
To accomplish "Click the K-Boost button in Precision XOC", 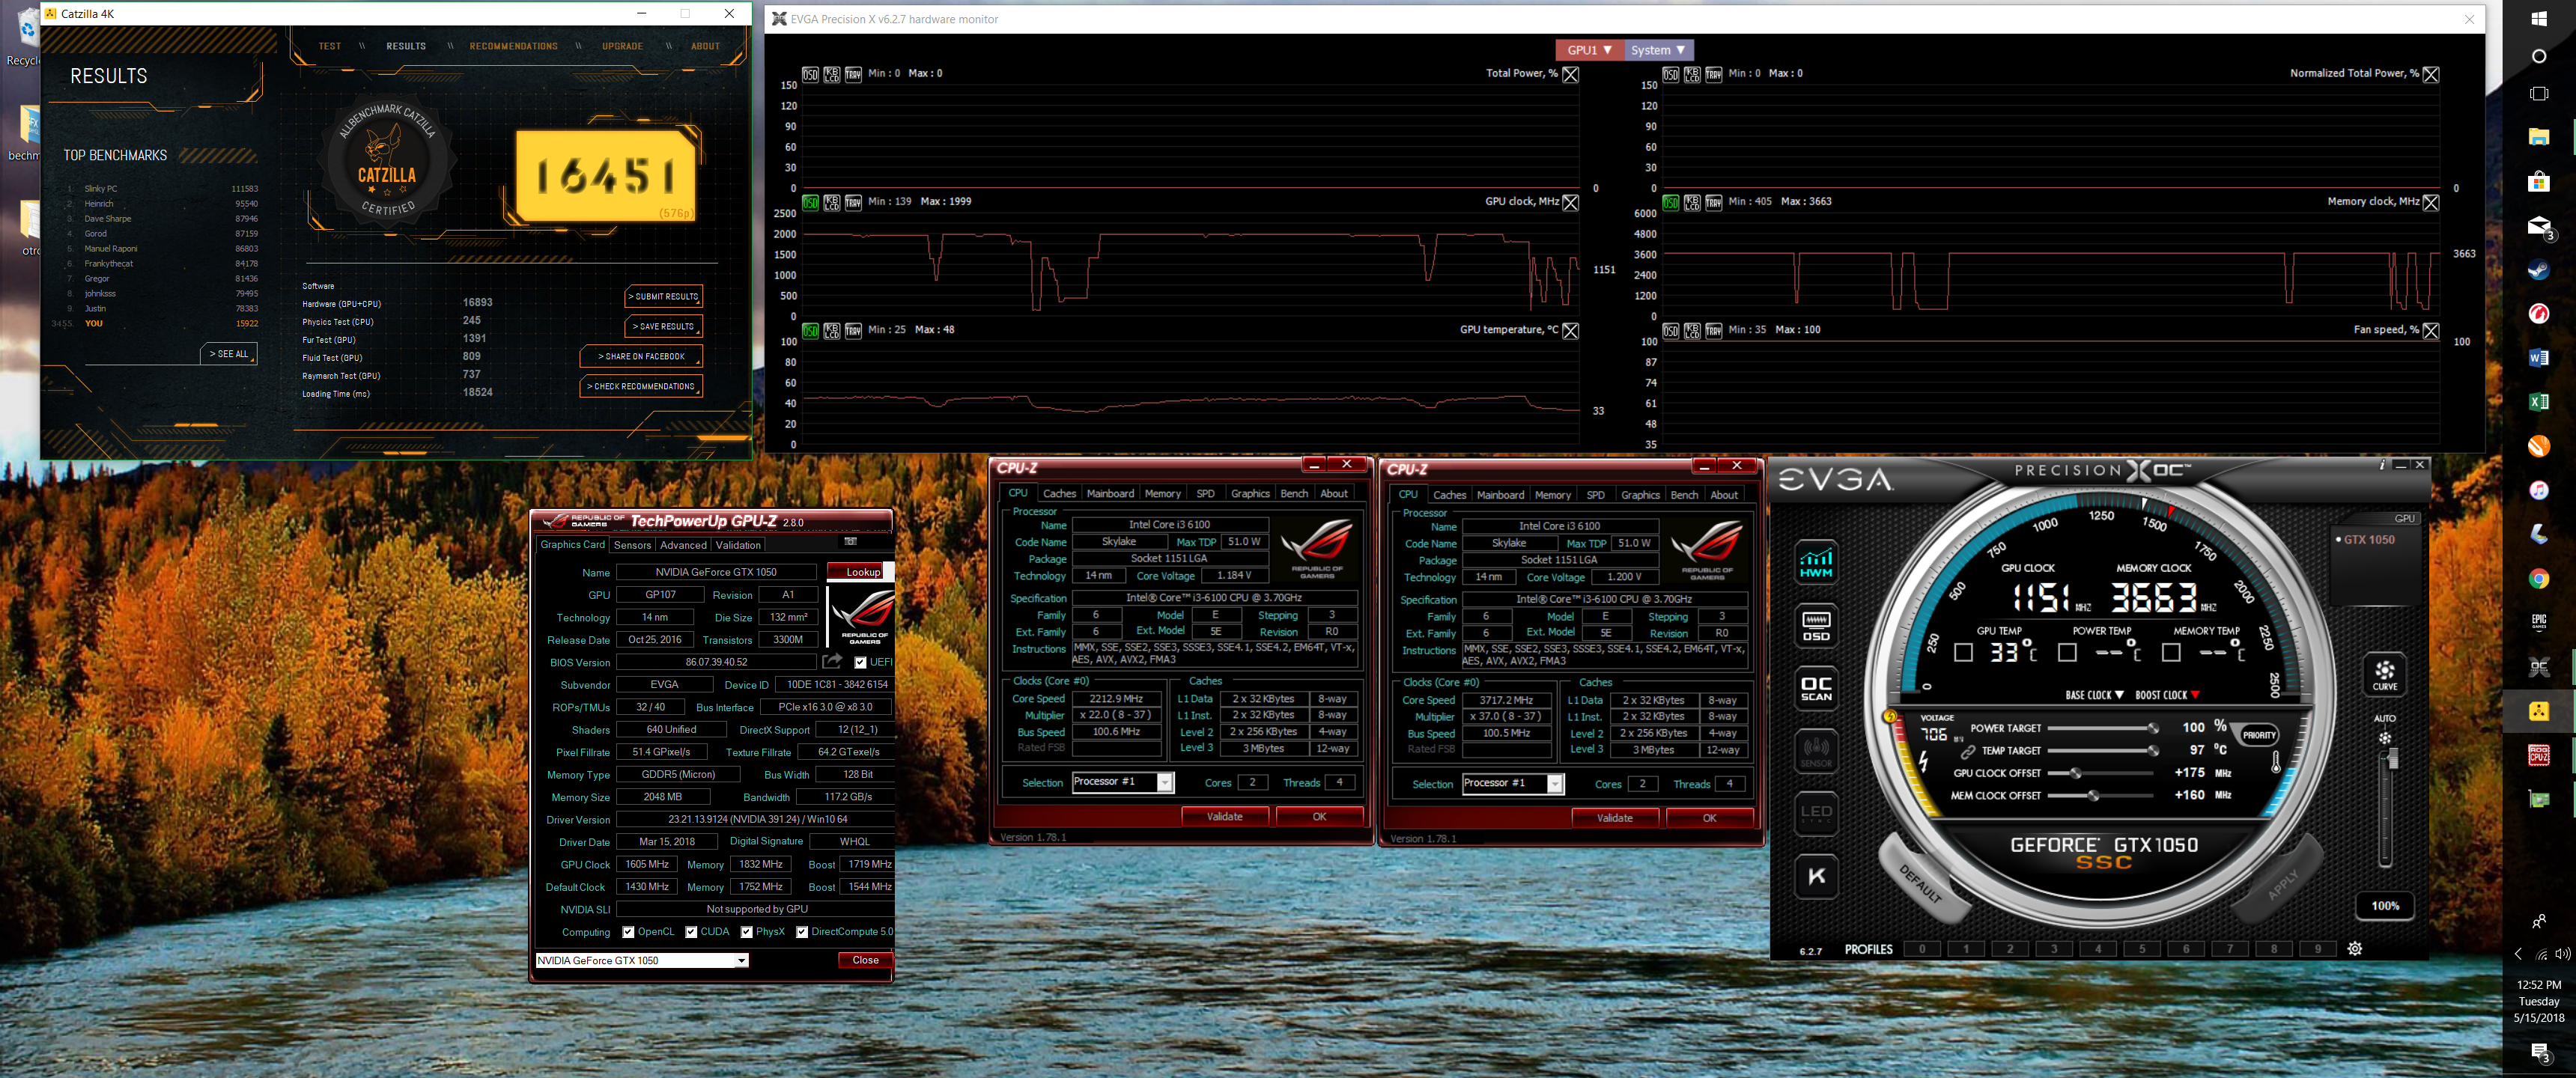I will pyautogui.click(x=1816, y=876).
